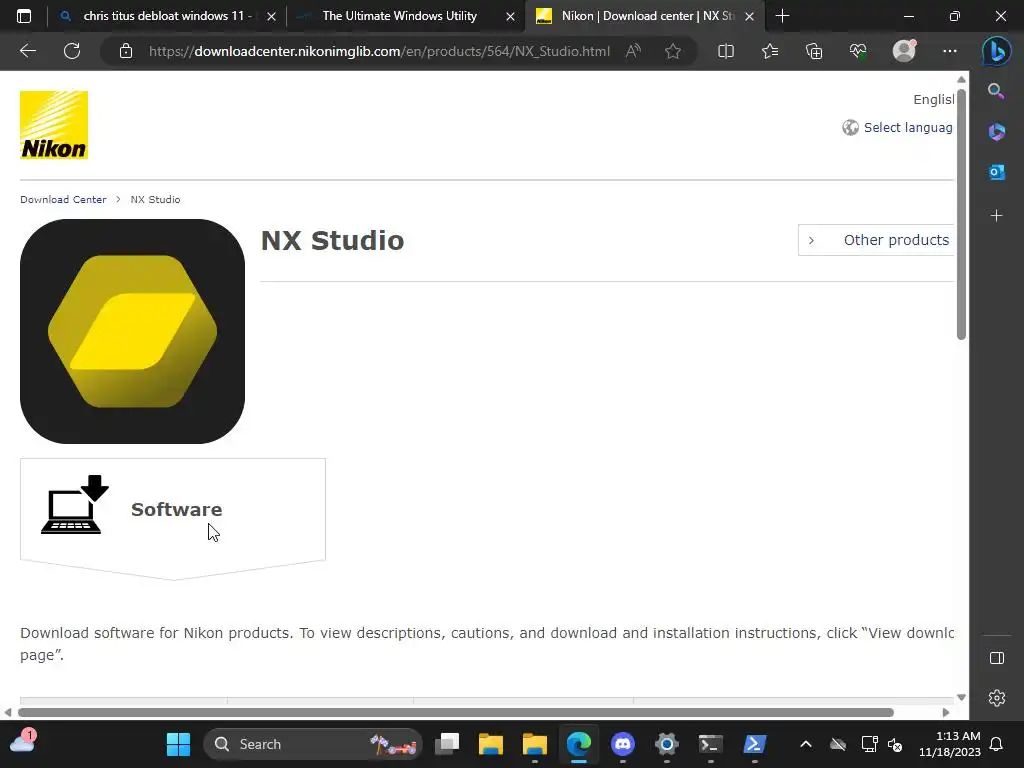Click the horizontal page scrollbar
The height and width of the screenshot is (768, 1024).
click(x=456, y=712)
